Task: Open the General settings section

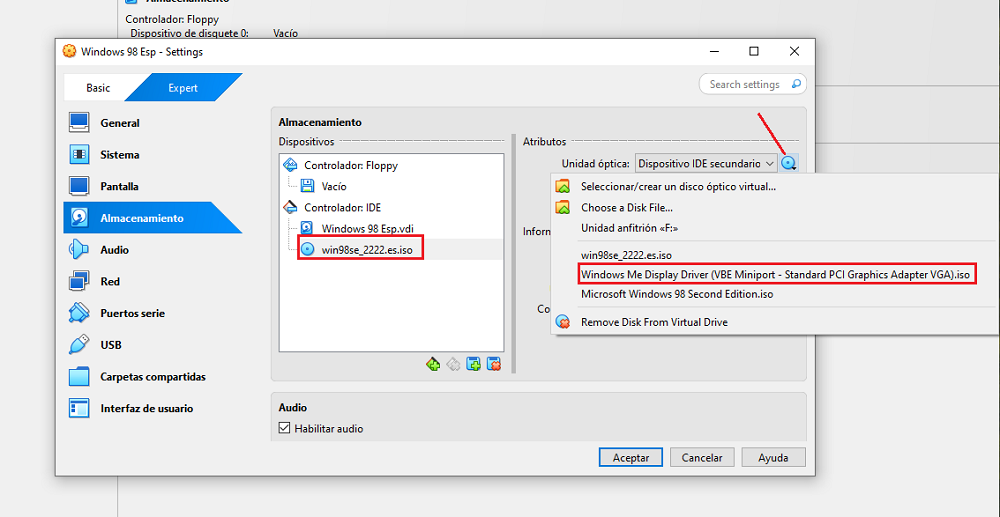Action: pos(120,123)
